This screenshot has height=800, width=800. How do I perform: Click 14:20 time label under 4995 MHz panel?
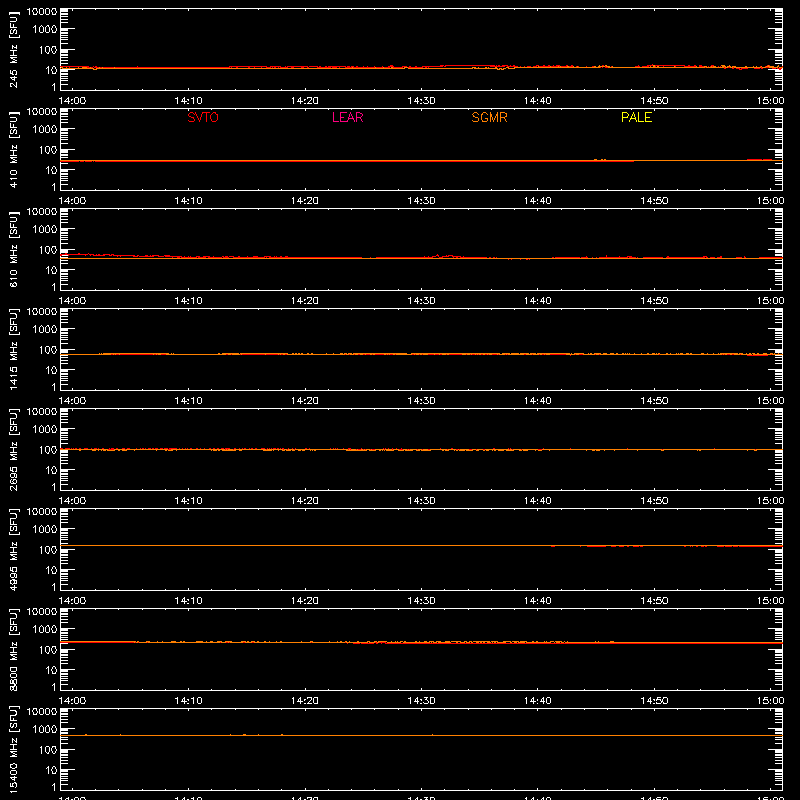[x=305, y=601]
